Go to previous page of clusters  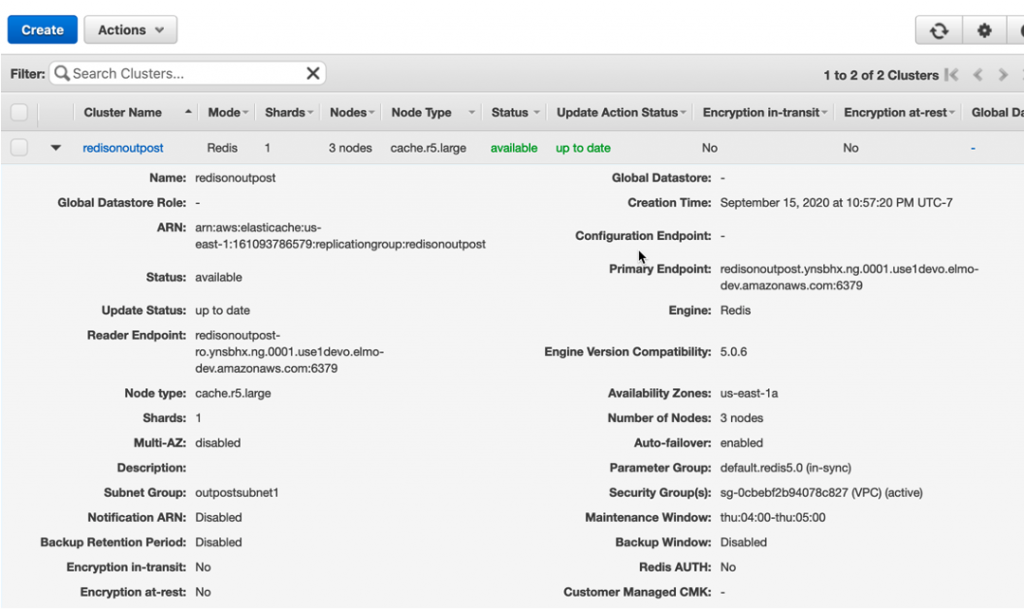click(978, 75)
